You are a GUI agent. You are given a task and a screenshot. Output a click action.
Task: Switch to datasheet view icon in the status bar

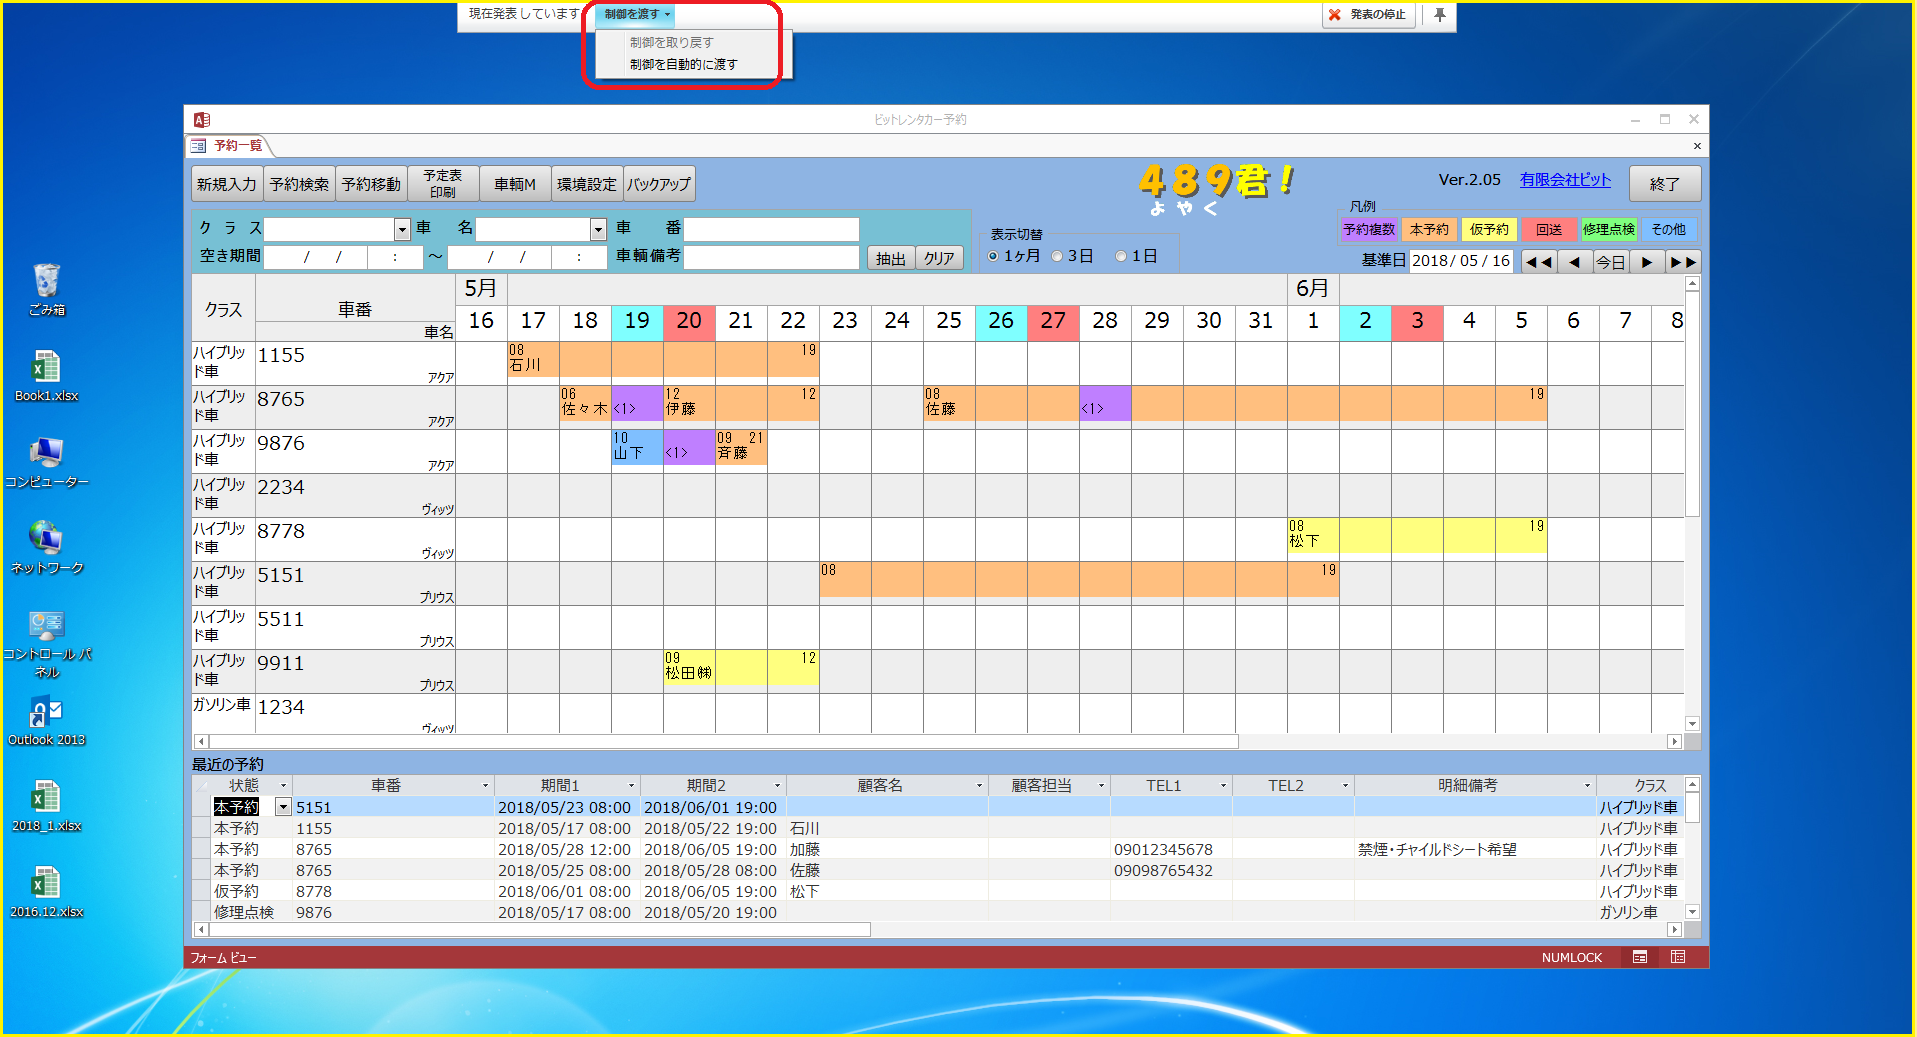[1678, 957]
